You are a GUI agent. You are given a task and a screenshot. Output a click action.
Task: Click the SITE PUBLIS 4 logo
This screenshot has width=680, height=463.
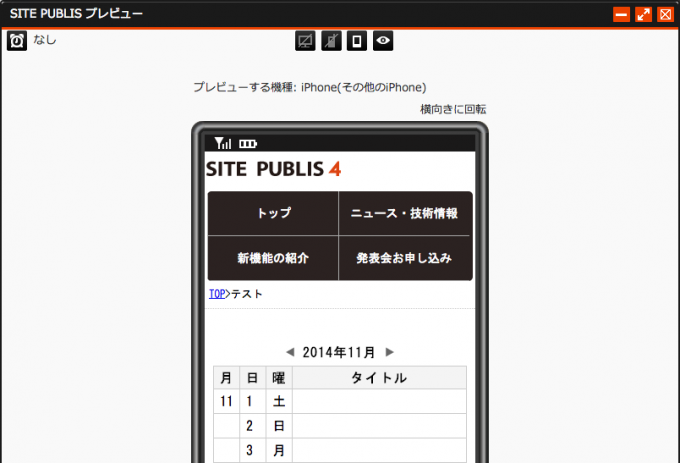tap(274, 169)
